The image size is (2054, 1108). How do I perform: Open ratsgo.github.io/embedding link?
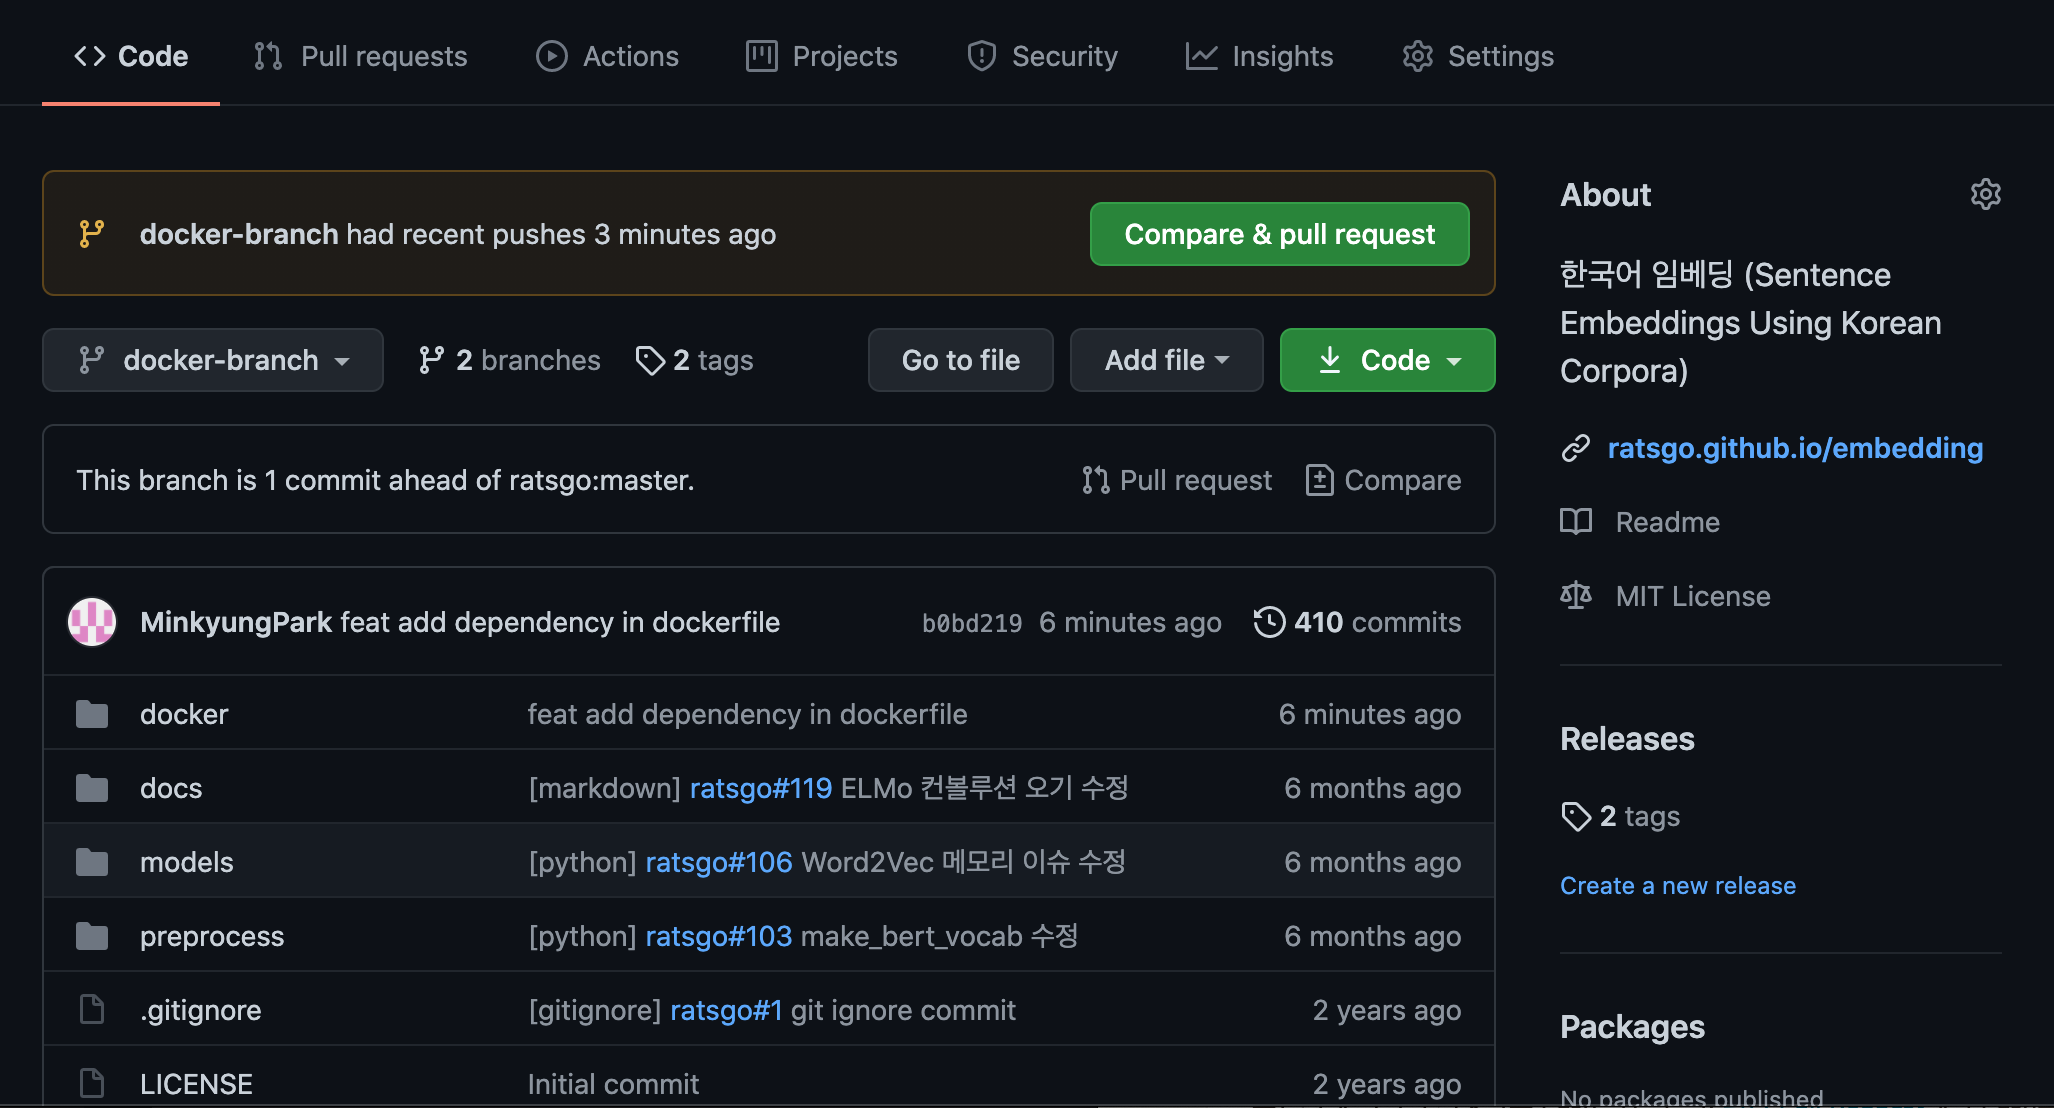point(1794,448)
